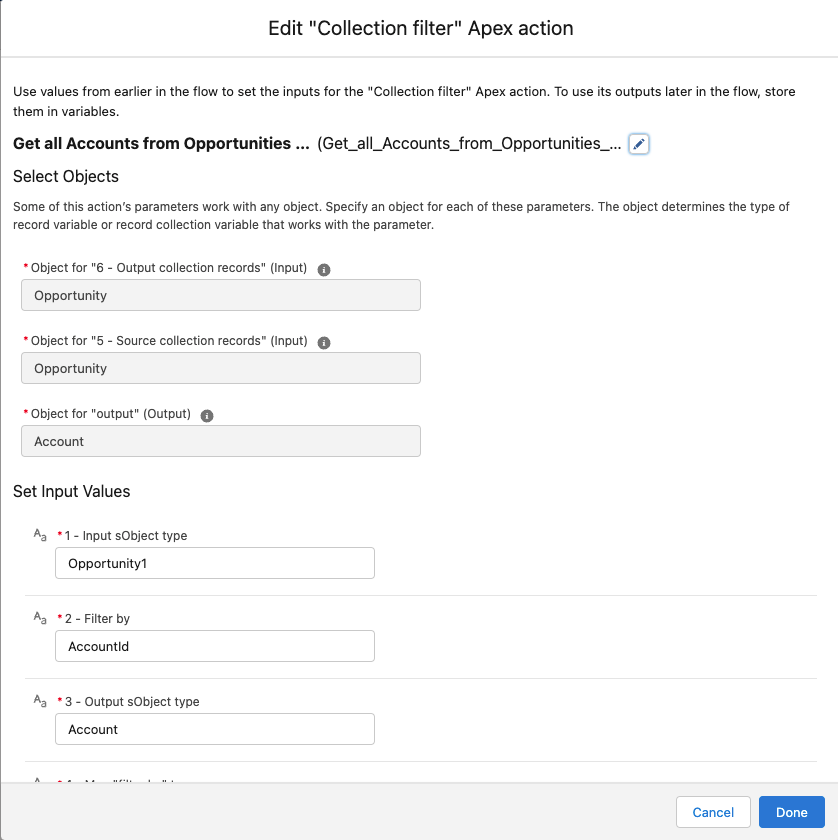Click inside the Input sObject type field showing Opportunity1
The image size is (838, 840).
point(214,563)
